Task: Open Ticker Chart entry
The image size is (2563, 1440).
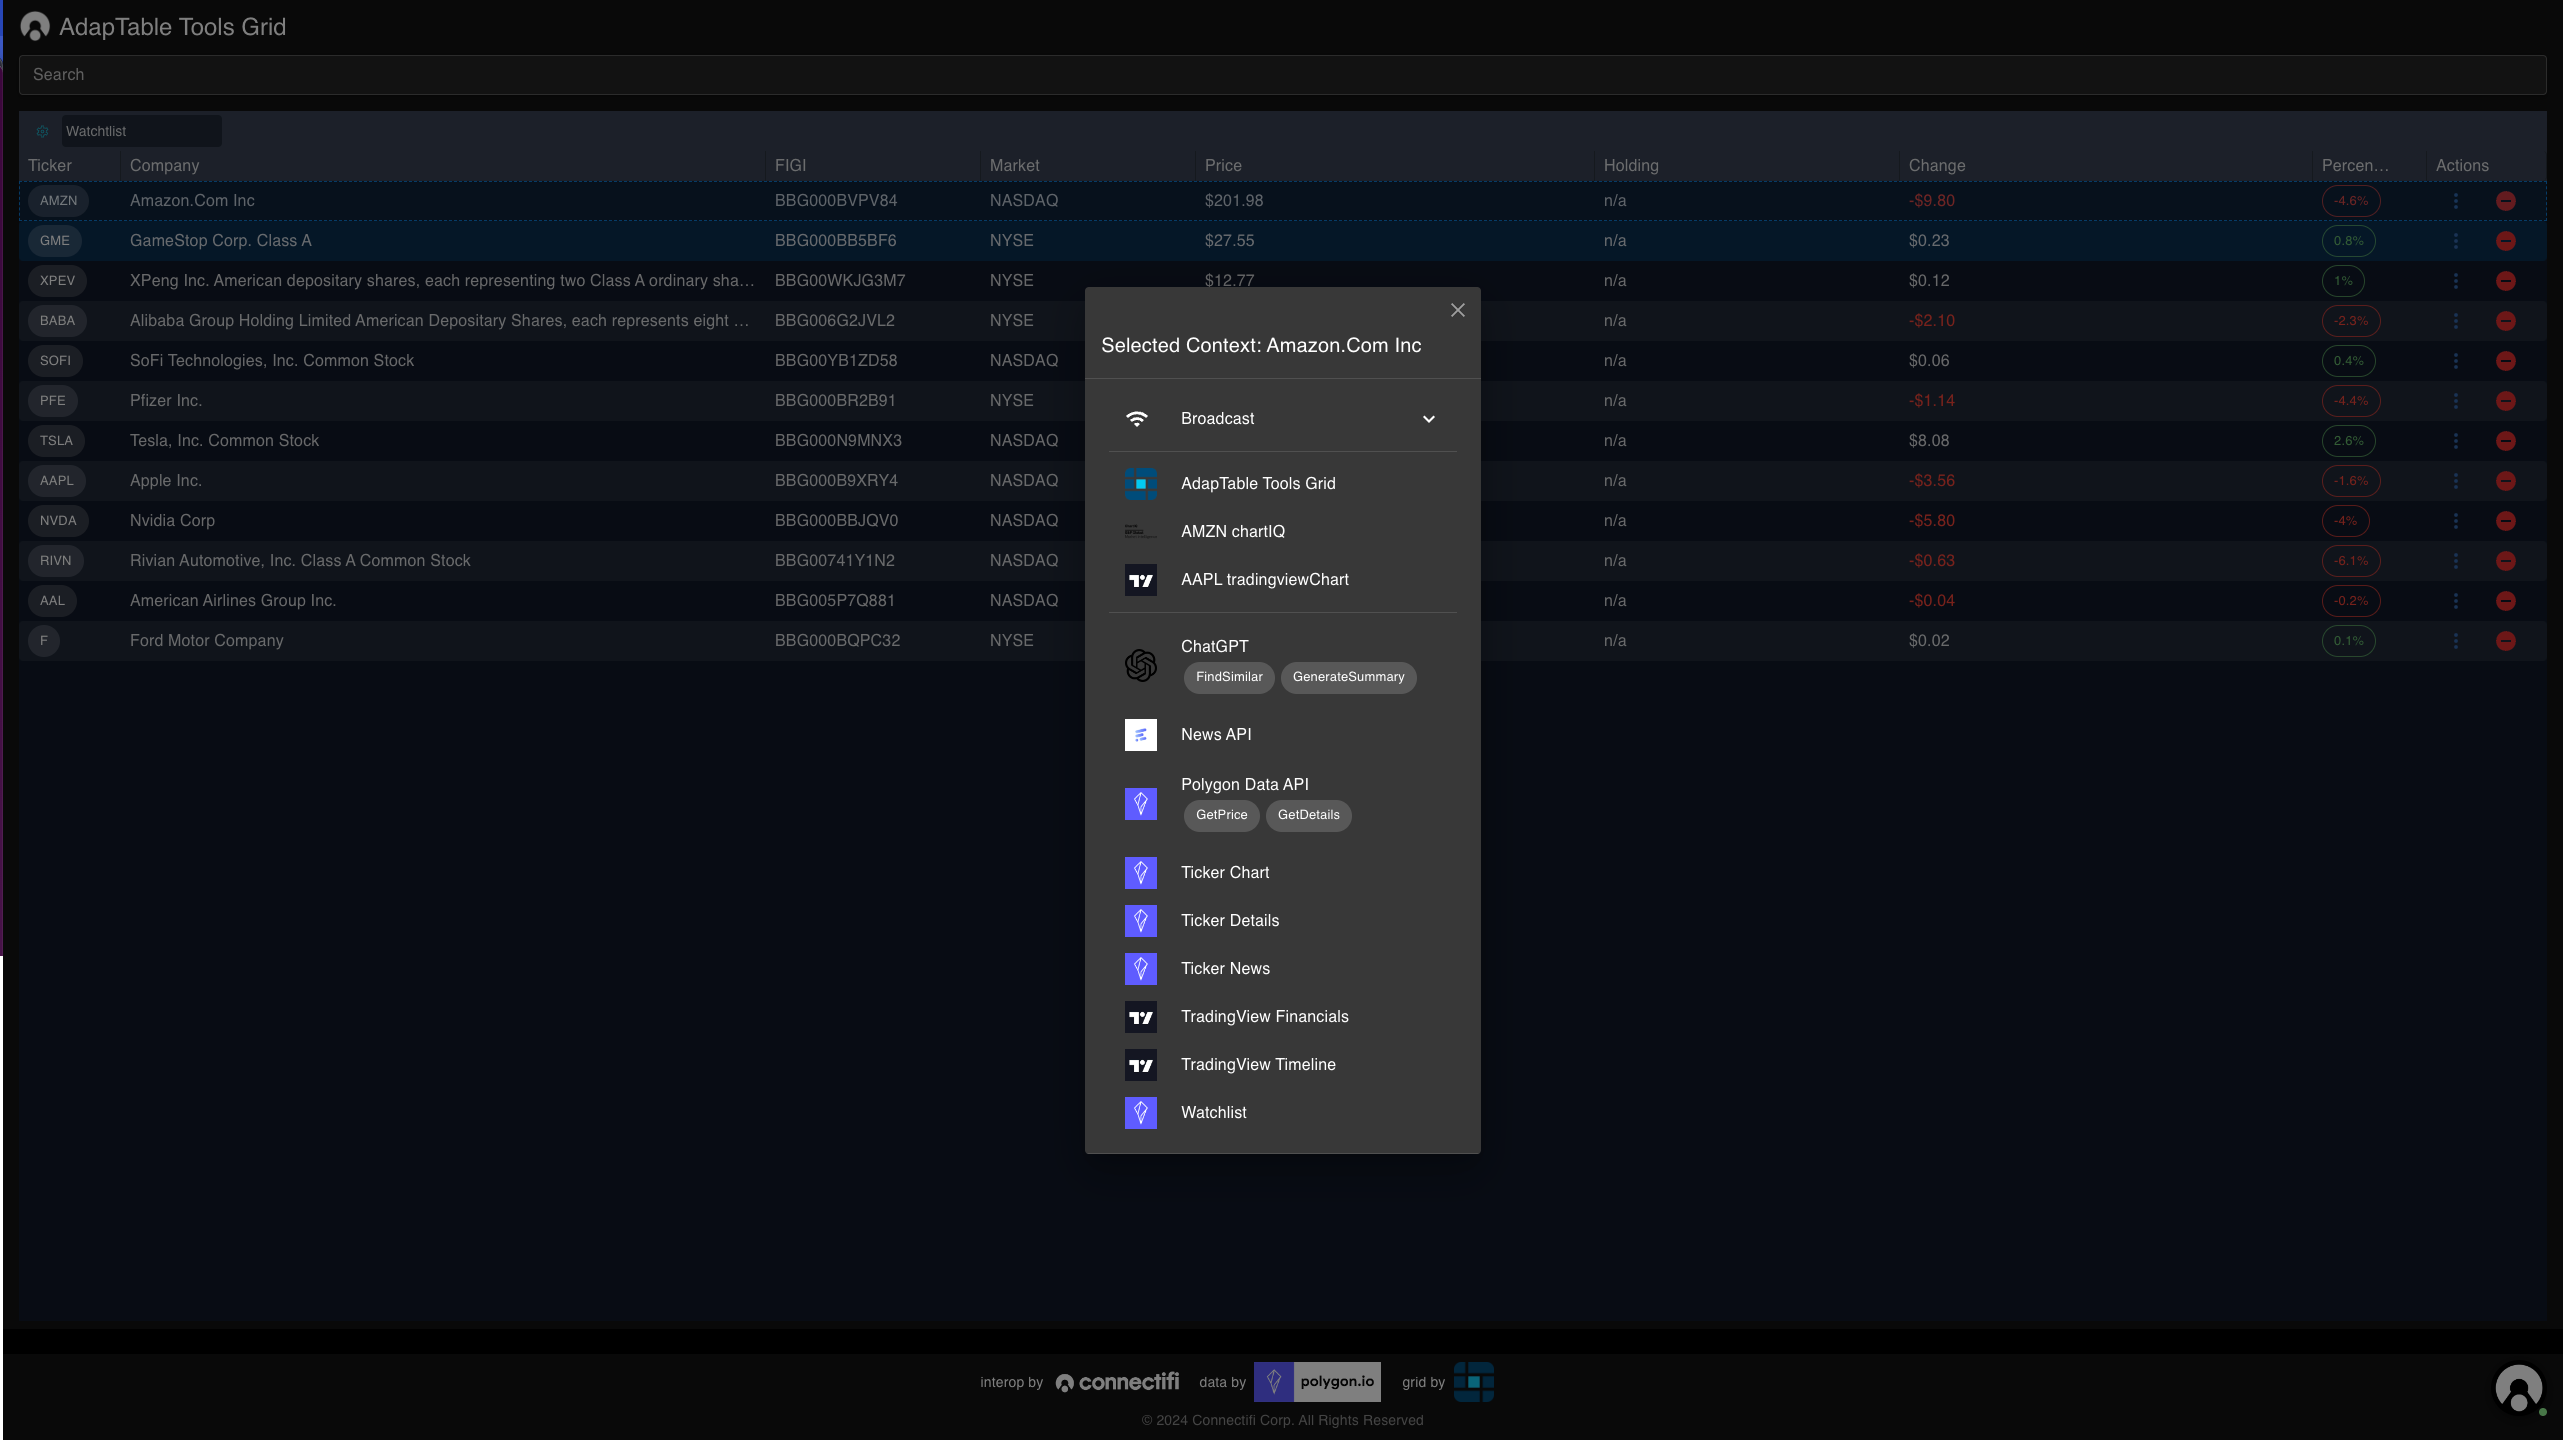Action: tap(1283, 873)
